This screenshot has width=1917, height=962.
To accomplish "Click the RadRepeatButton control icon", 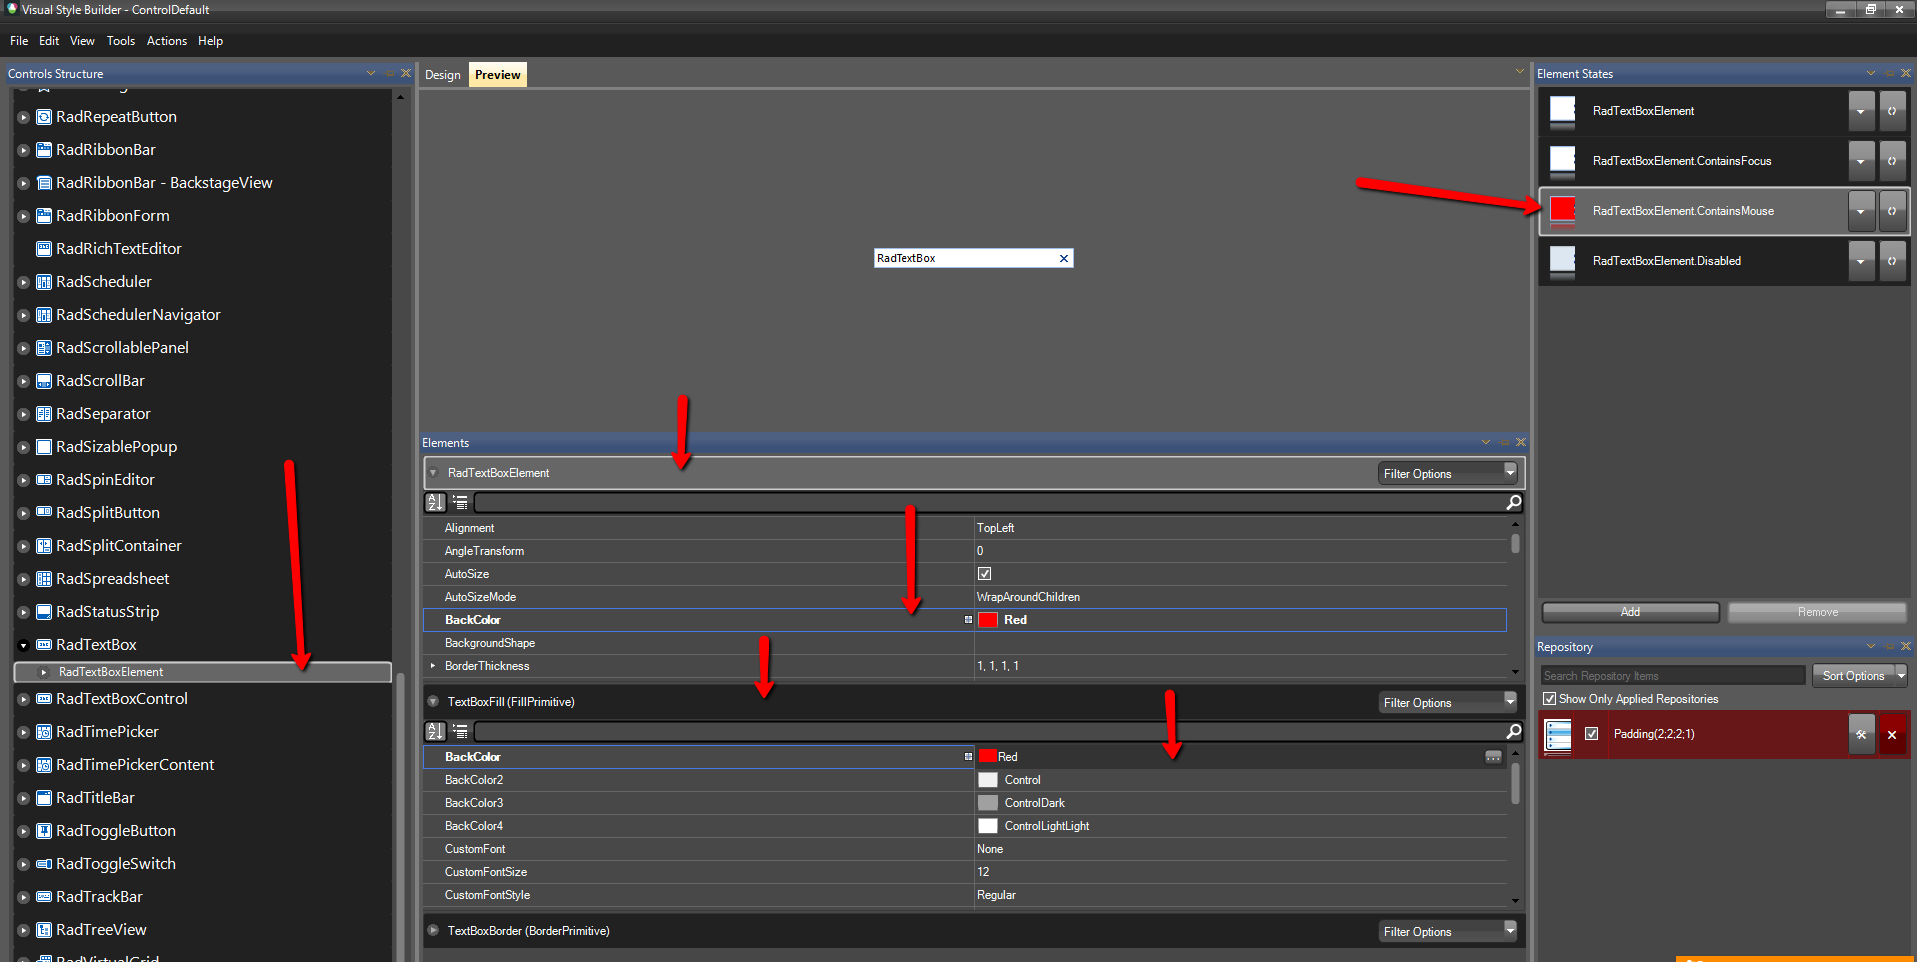I will [44, 117].
